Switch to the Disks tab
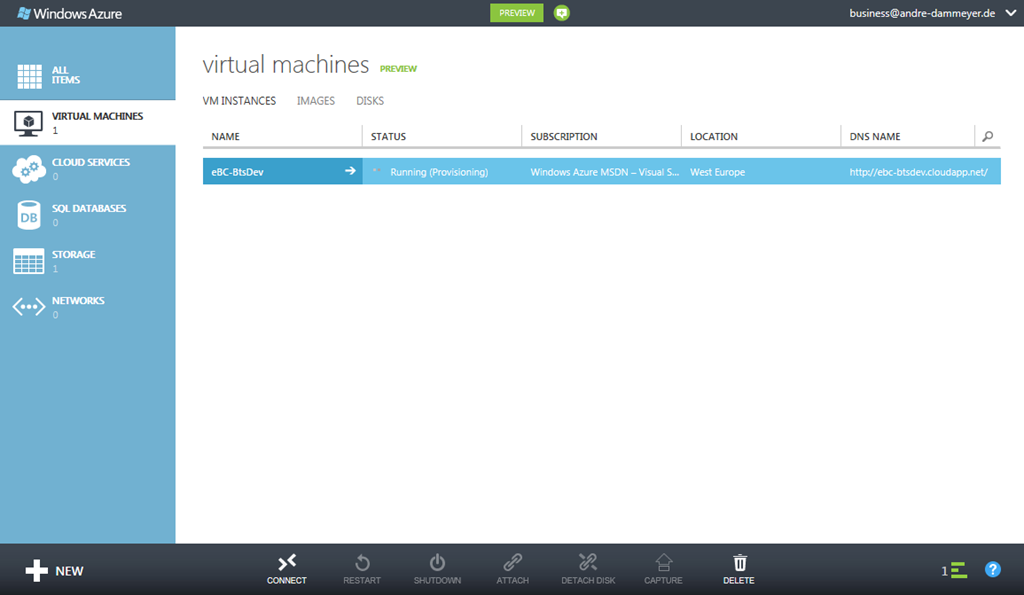 [370, 101]
